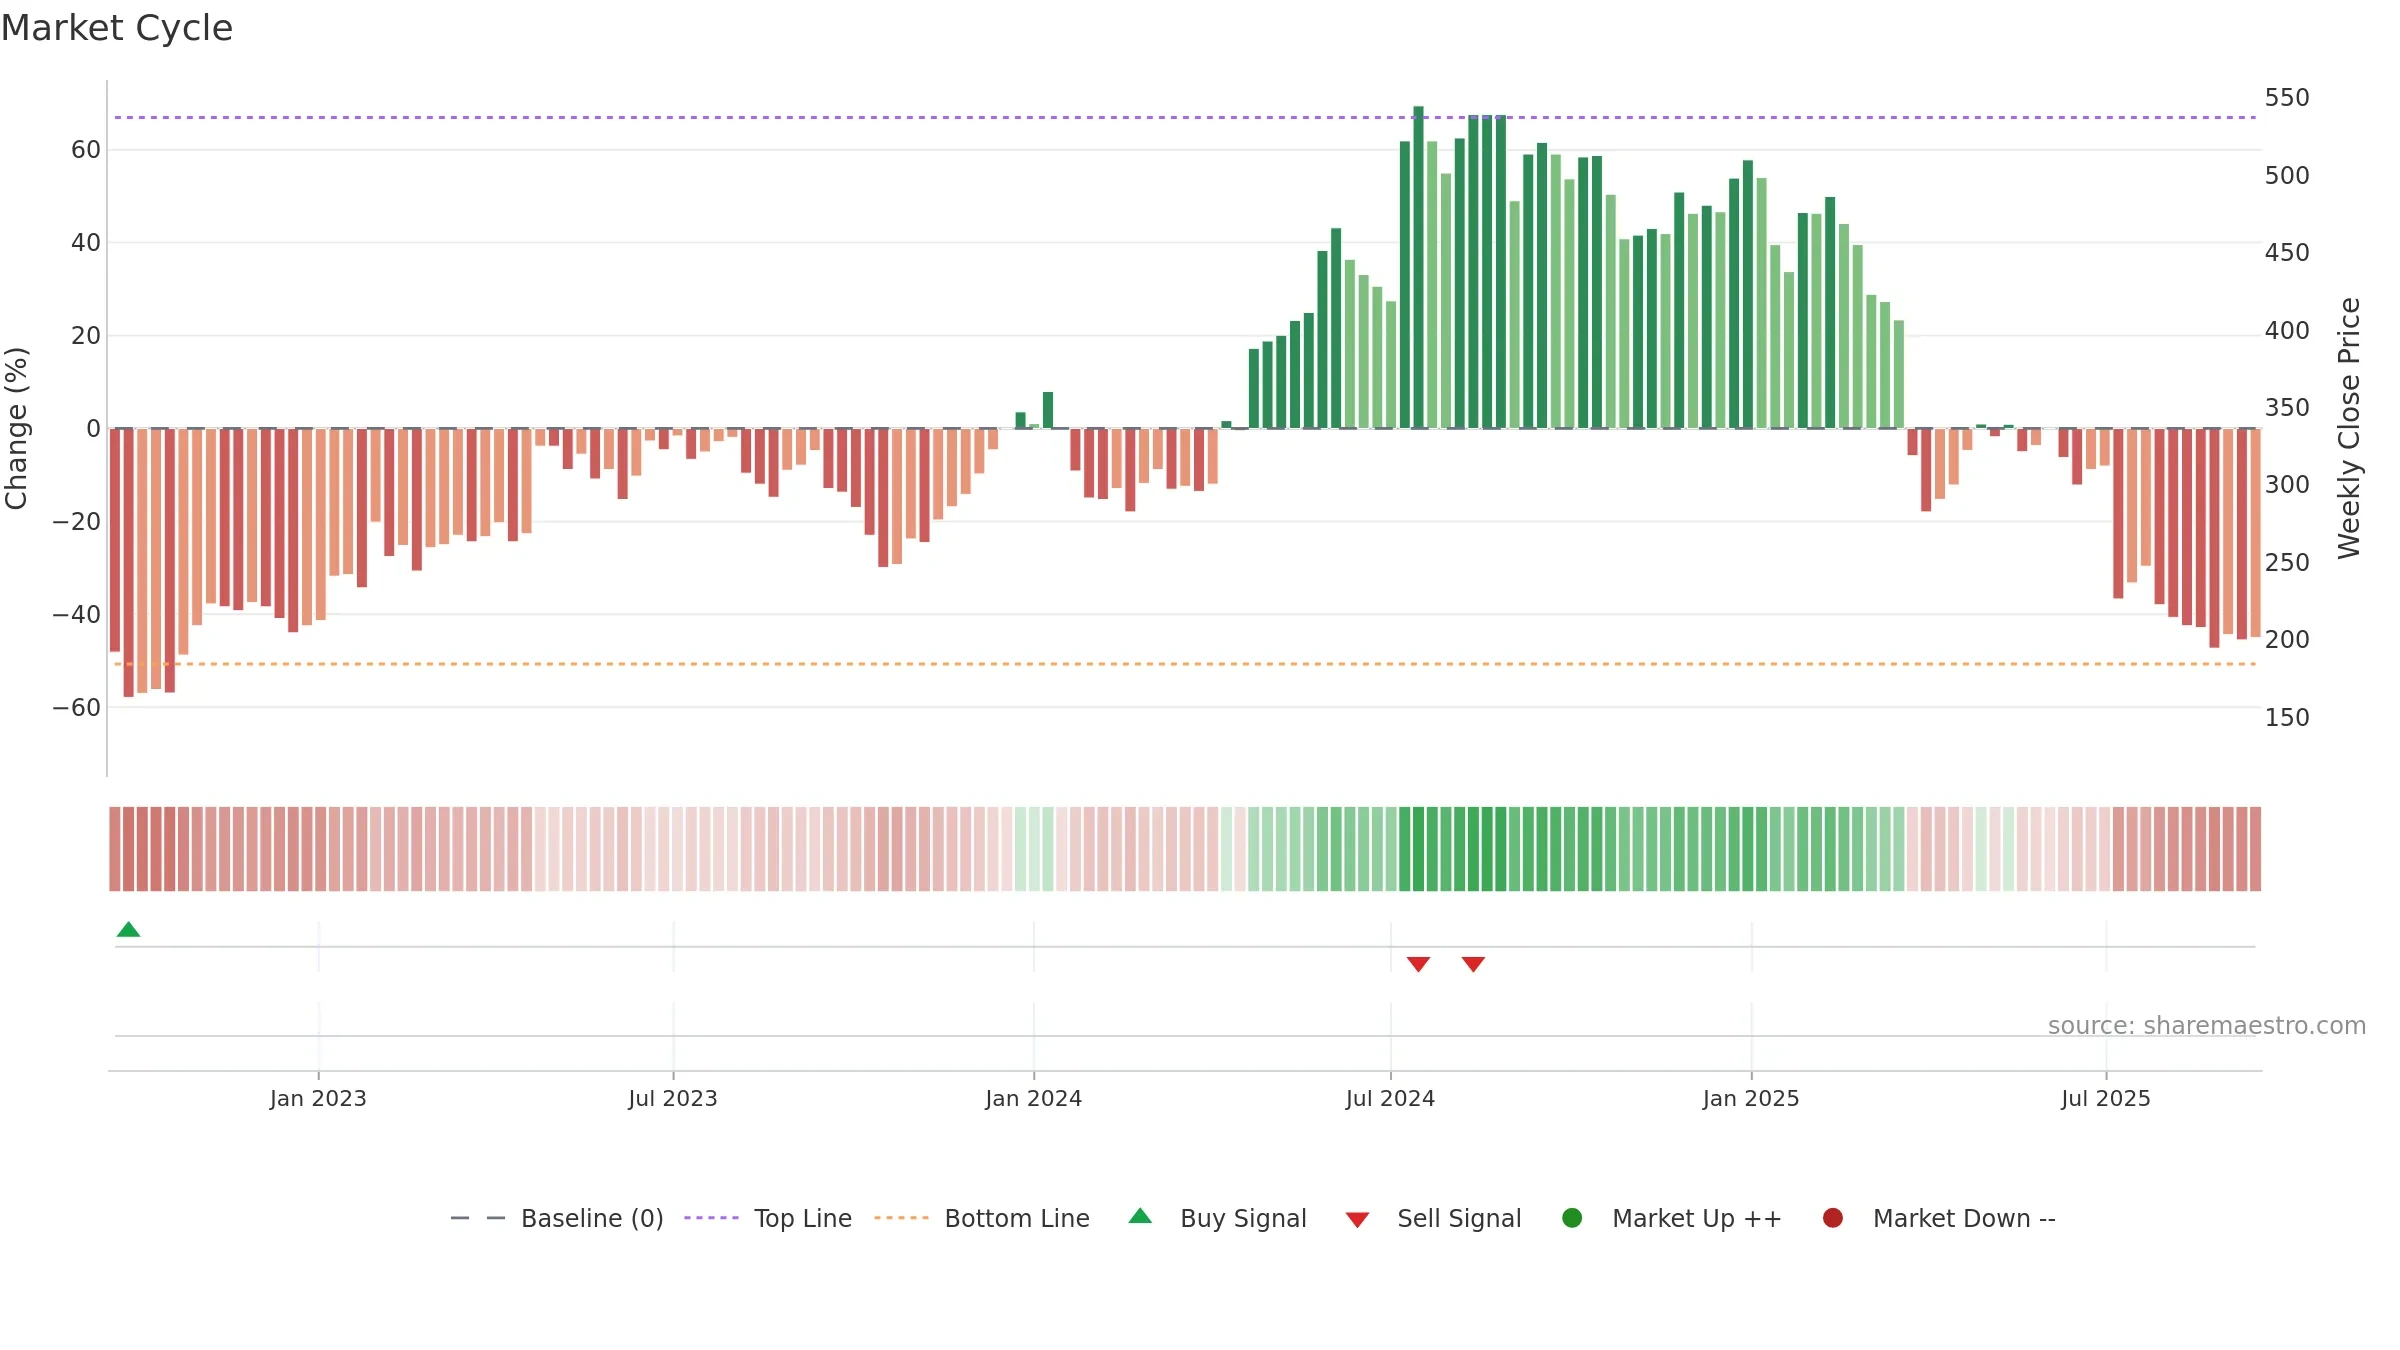This screenshot has height=1350, width=2400.
Task: Click the red down-triangle icon in legend
Action: coord(1357,1220)
